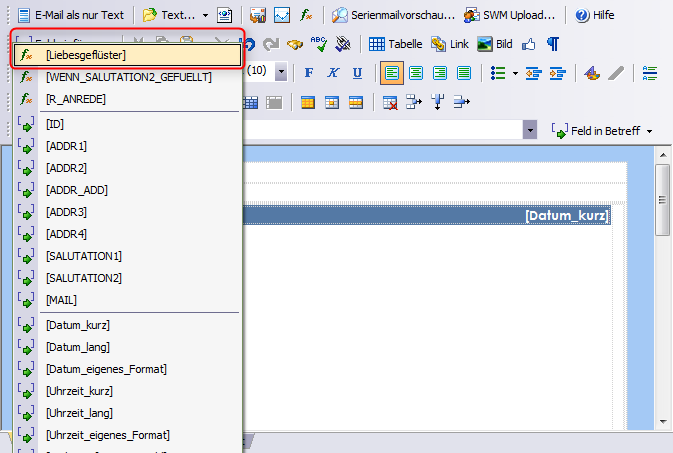The width and height of the screenshot is (673, 453).
Task: Choose [Datum_lang] entry
Action: pos(127,347)
